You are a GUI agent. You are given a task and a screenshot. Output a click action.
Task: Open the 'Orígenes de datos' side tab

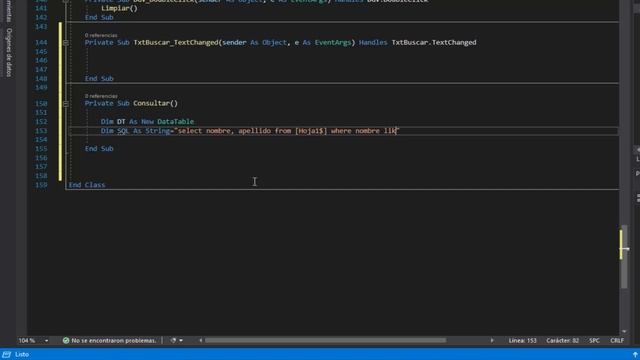pos(9,52)
